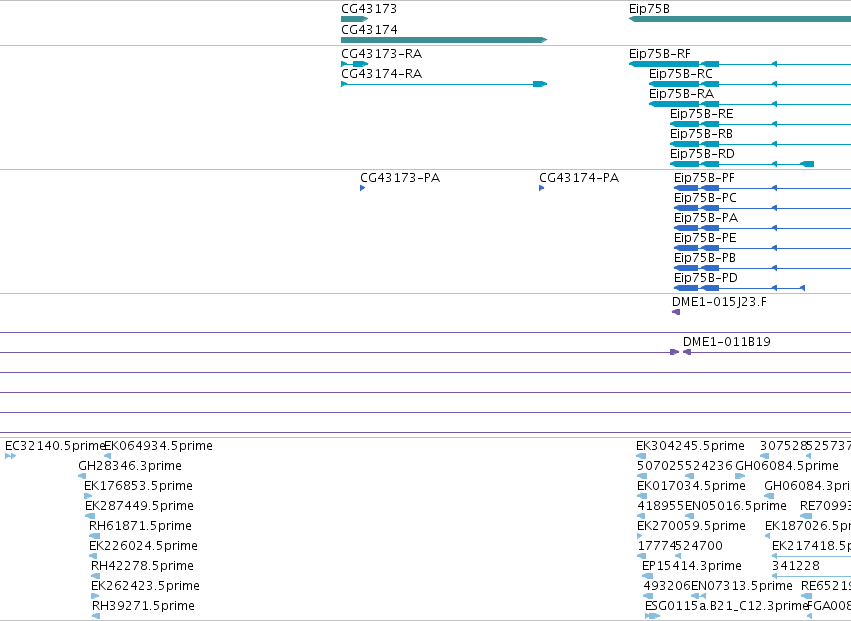Click the EK176853.5prime EST label
This screenshot has height=621, width=851.
pyautogui.click(x=138, y=486)
